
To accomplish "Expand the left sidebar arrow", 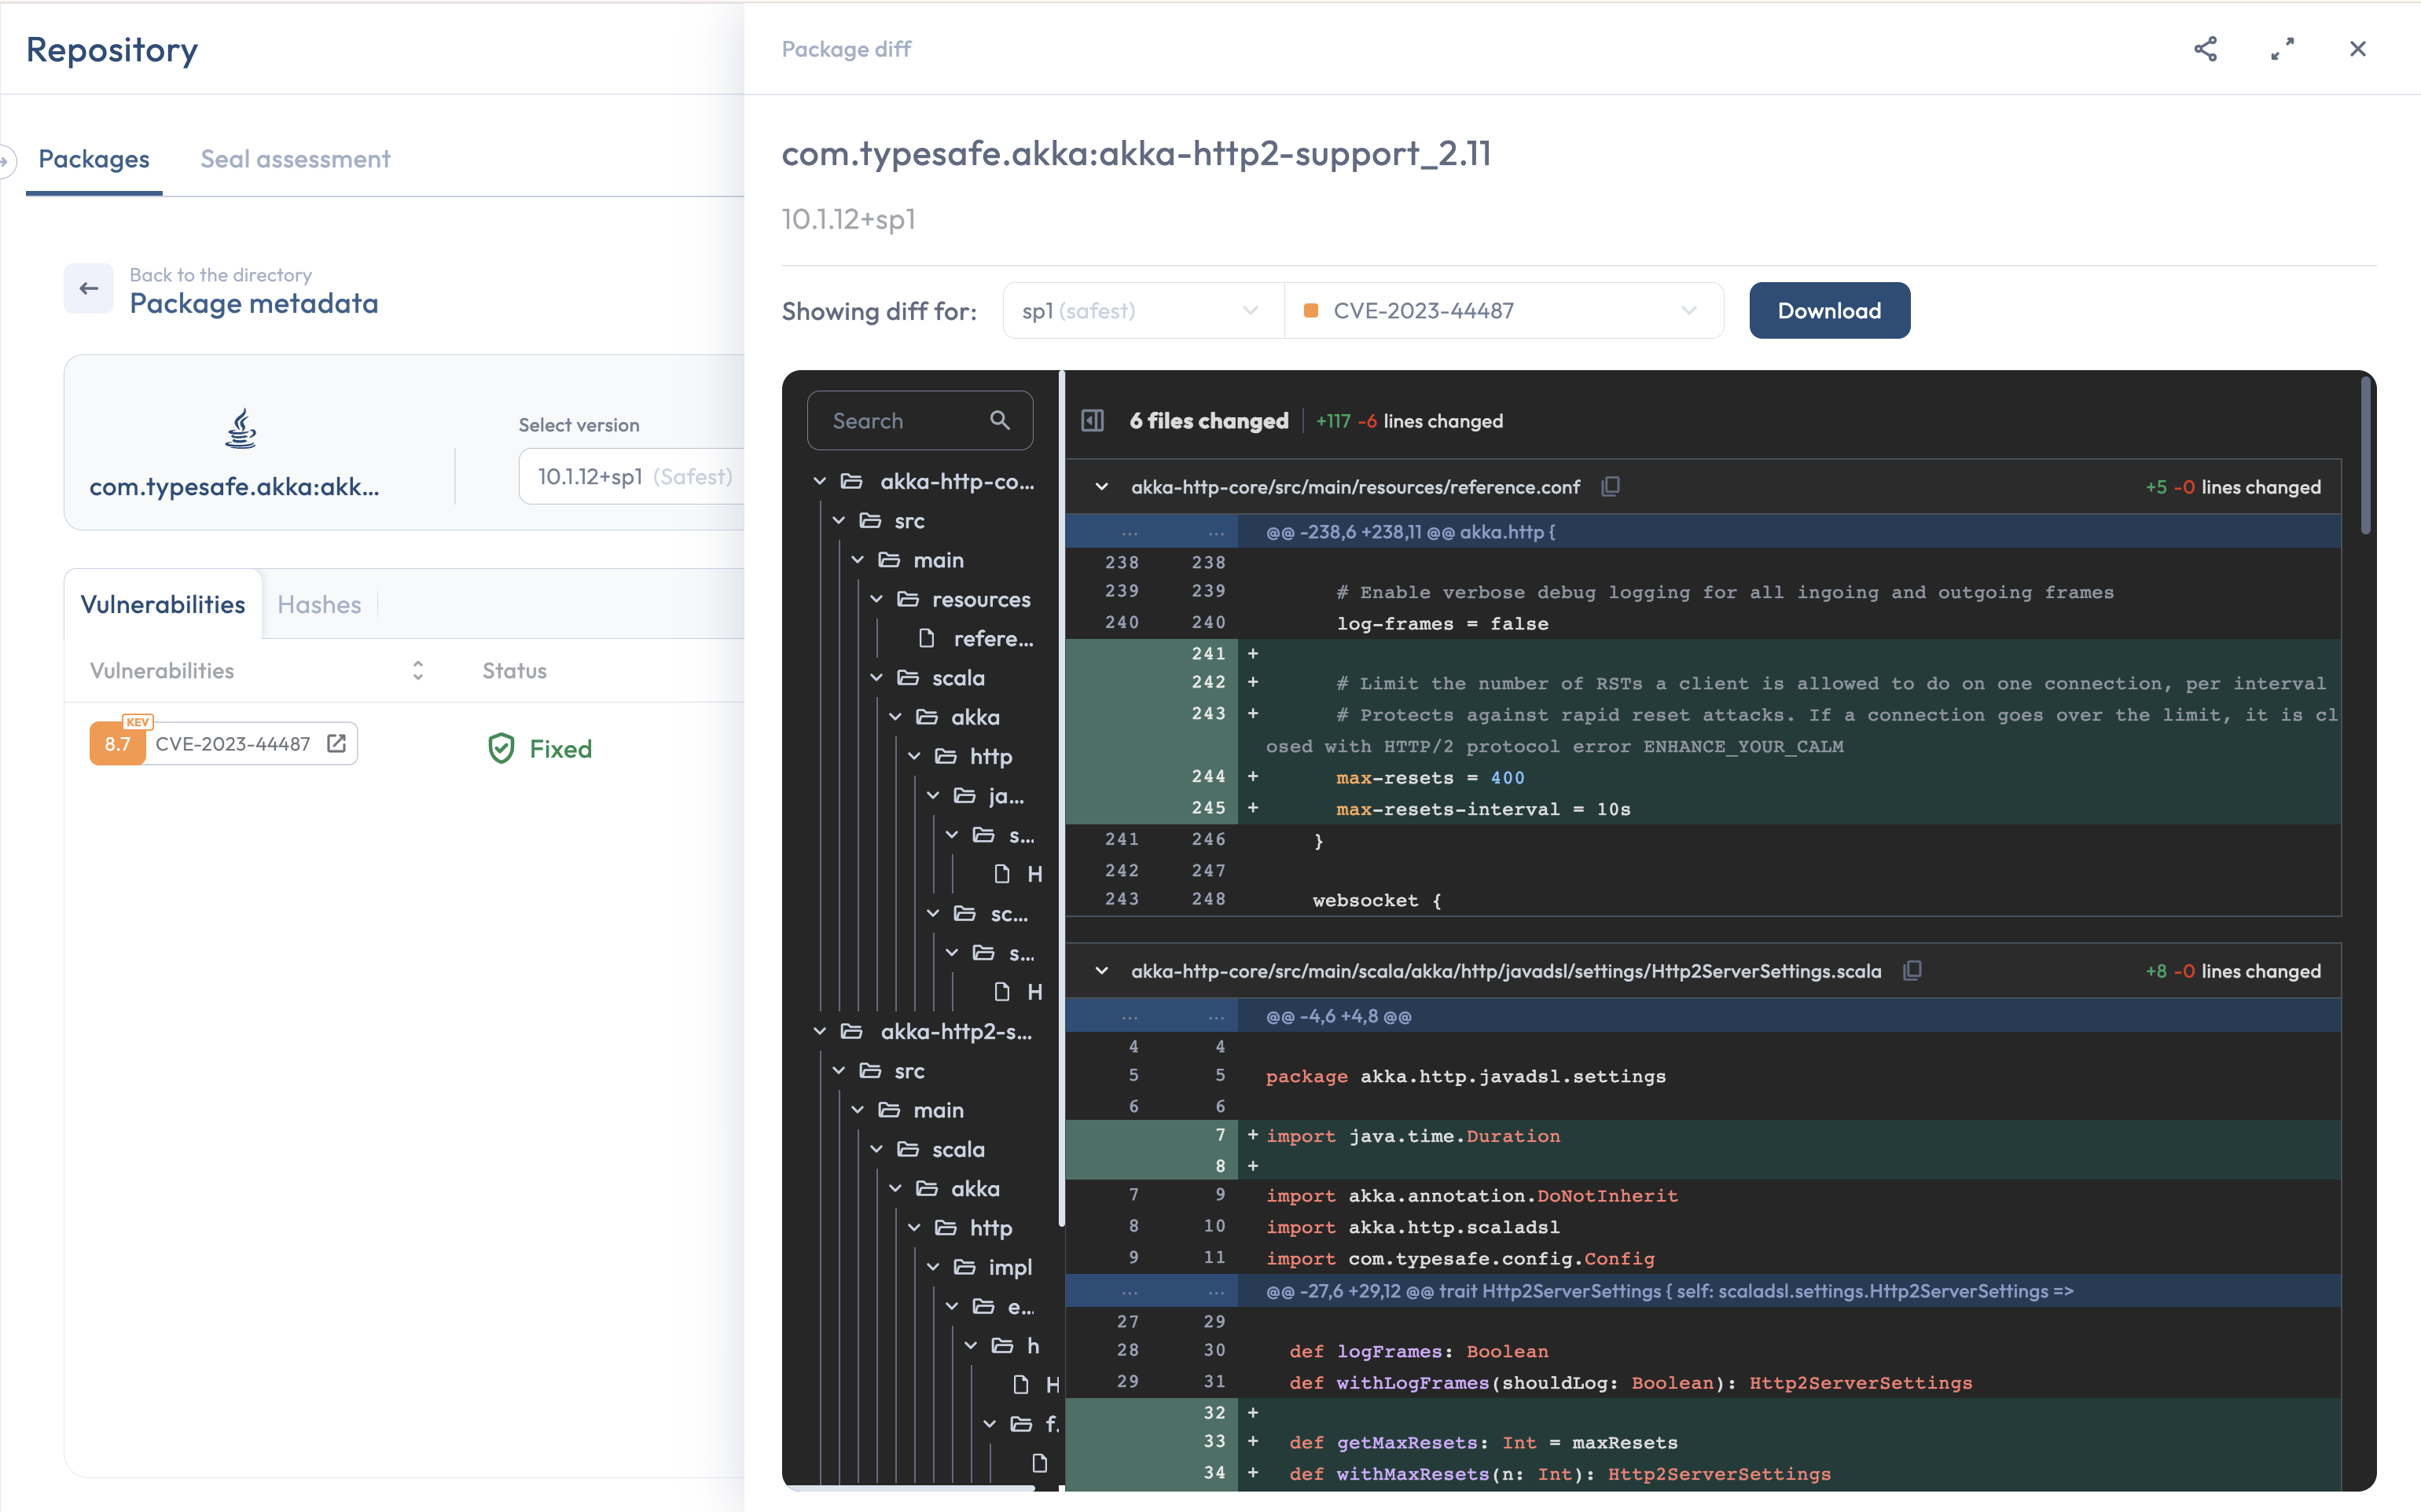I will tap(6, 160).
